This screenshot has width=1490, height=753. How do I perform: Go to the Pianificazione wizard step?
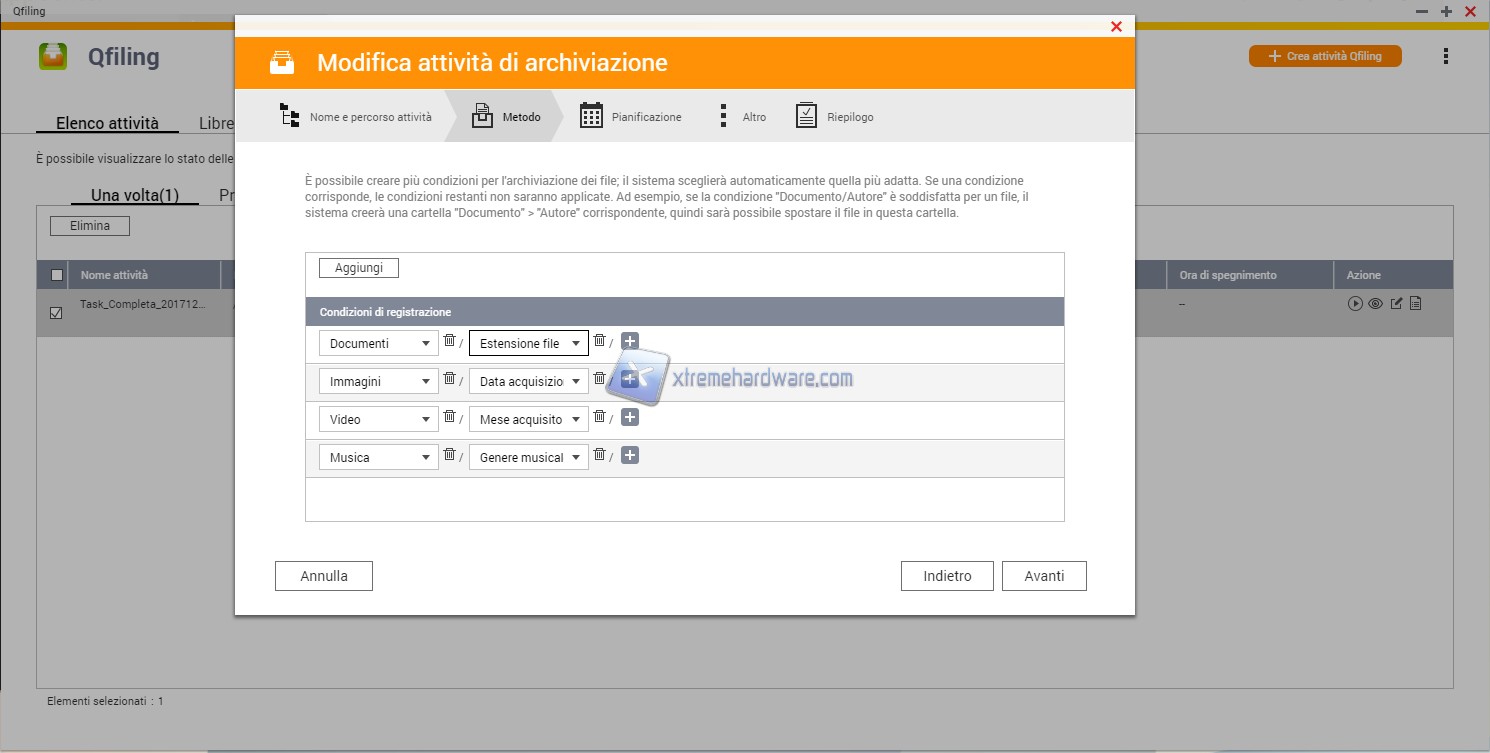(631, 117)
